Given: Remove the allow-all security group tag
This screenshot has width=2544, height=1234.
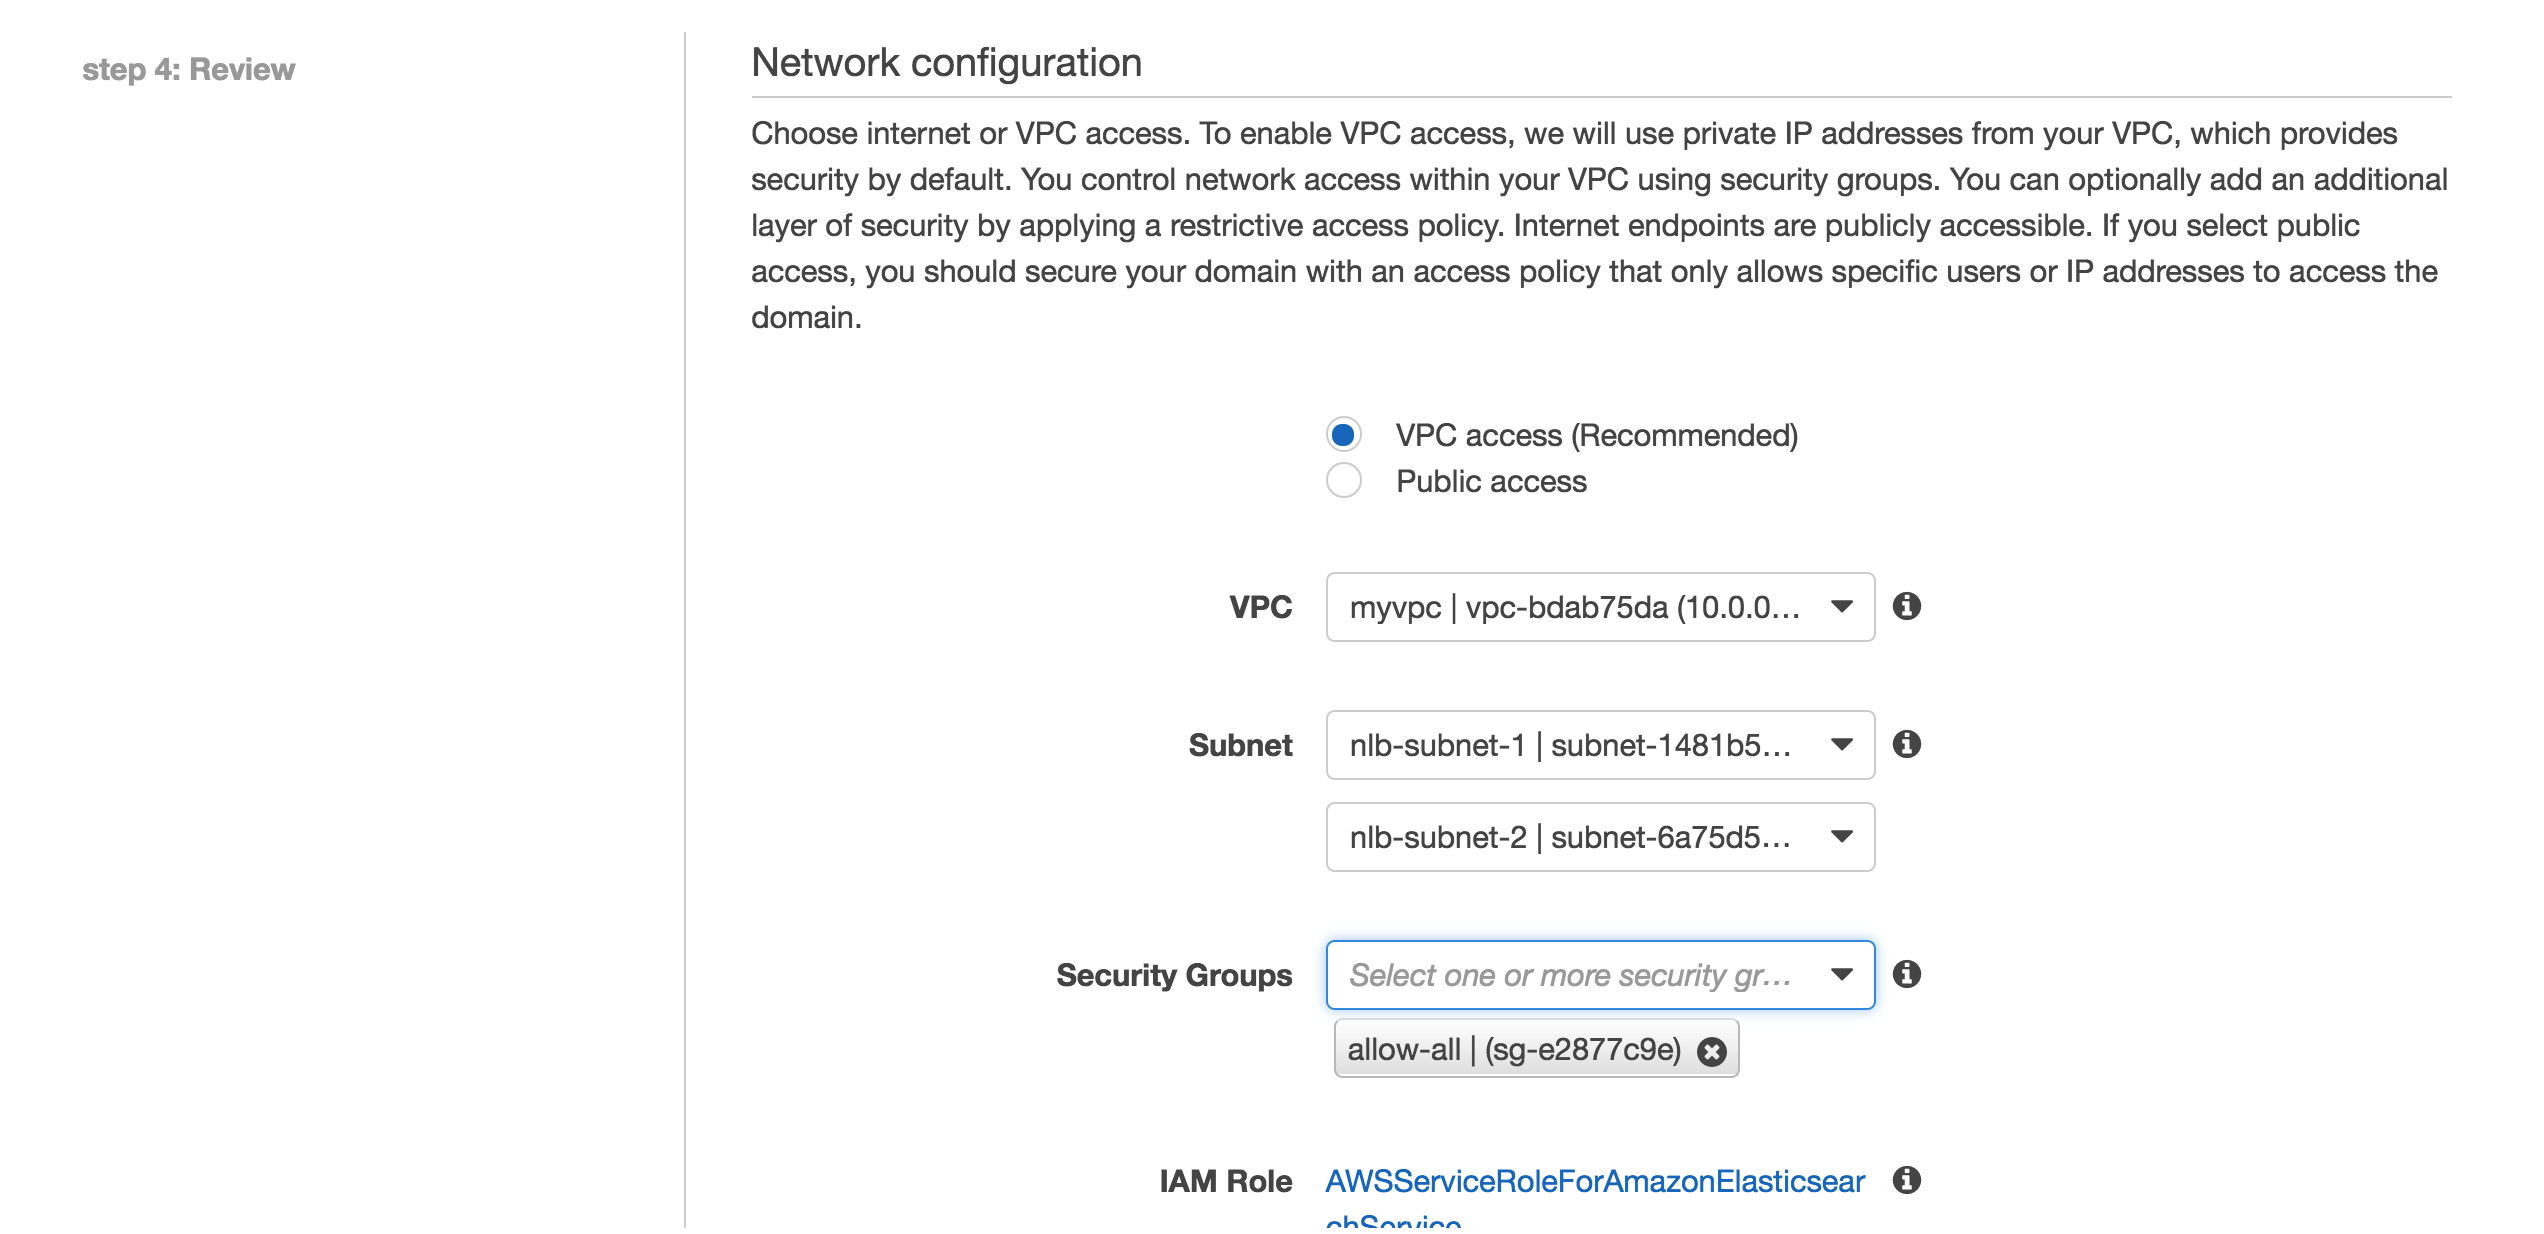Looking at the screenshot, I should click(x=1712, y=1051).
